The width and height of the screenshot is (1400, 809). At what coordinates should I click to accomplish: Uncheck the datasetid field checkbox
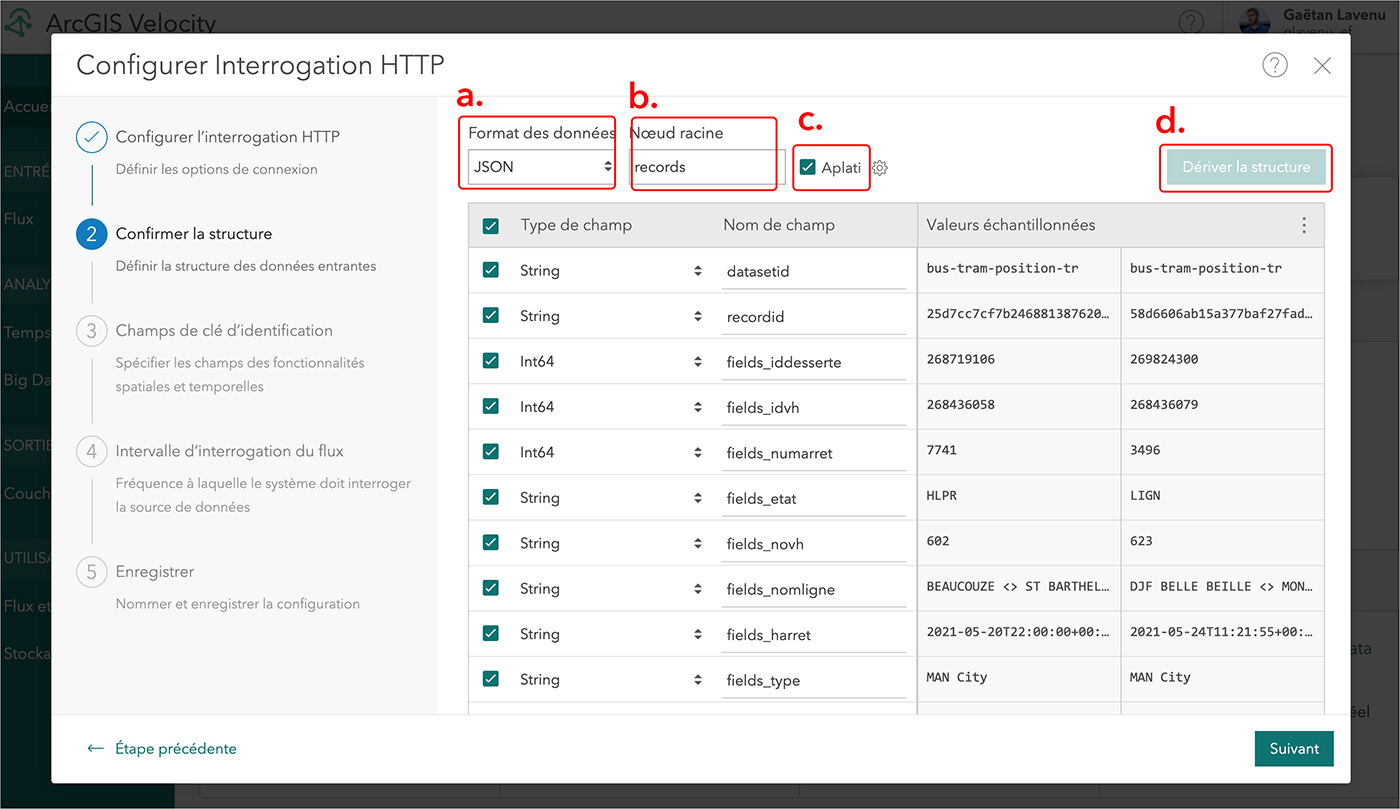(490, 270)
